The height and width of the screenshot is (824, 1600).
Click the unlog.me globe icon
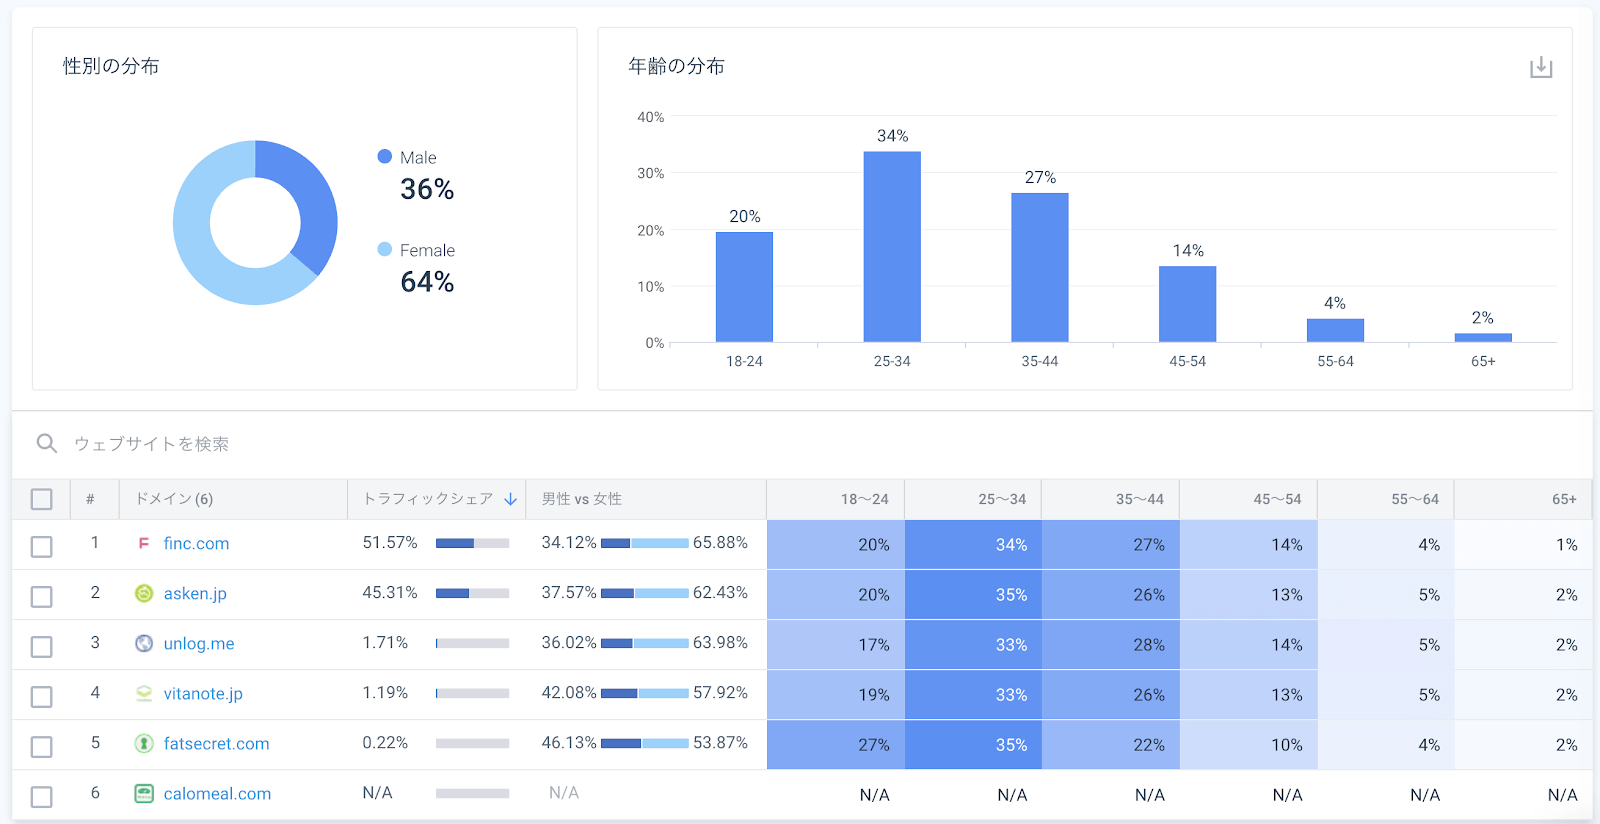144,643
